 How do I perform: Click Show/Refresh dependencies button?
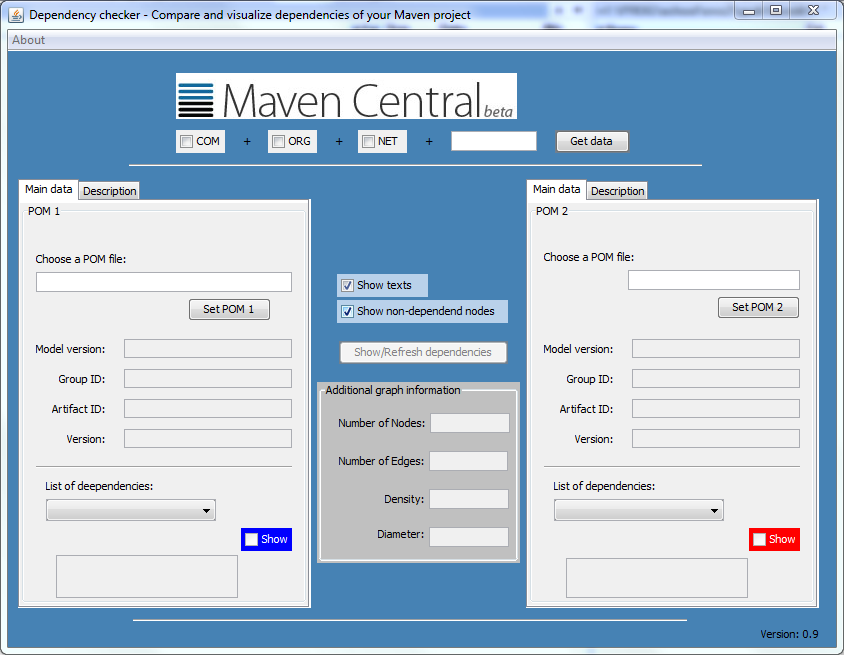pos(423,353)
